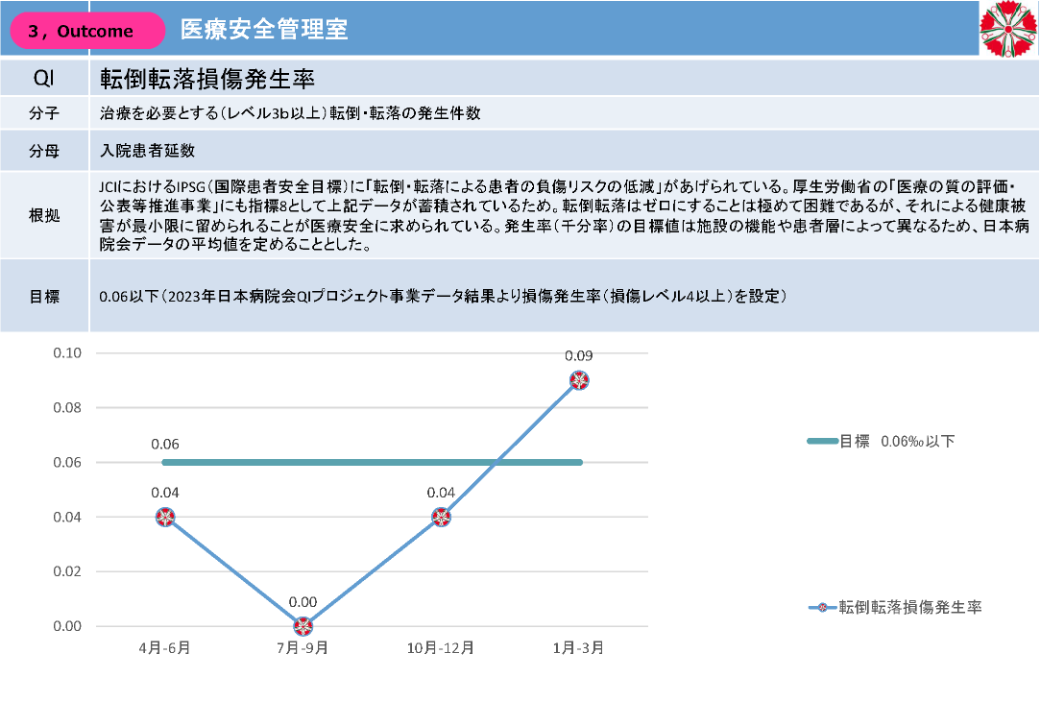Click the QI label cell
This screenshot has width=1040, height=720.
44,78
